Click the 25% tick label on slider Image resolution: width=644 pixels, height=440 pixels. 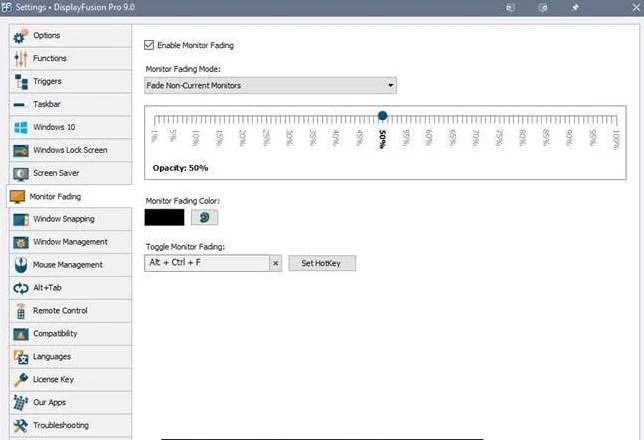(x=266, y=138)
